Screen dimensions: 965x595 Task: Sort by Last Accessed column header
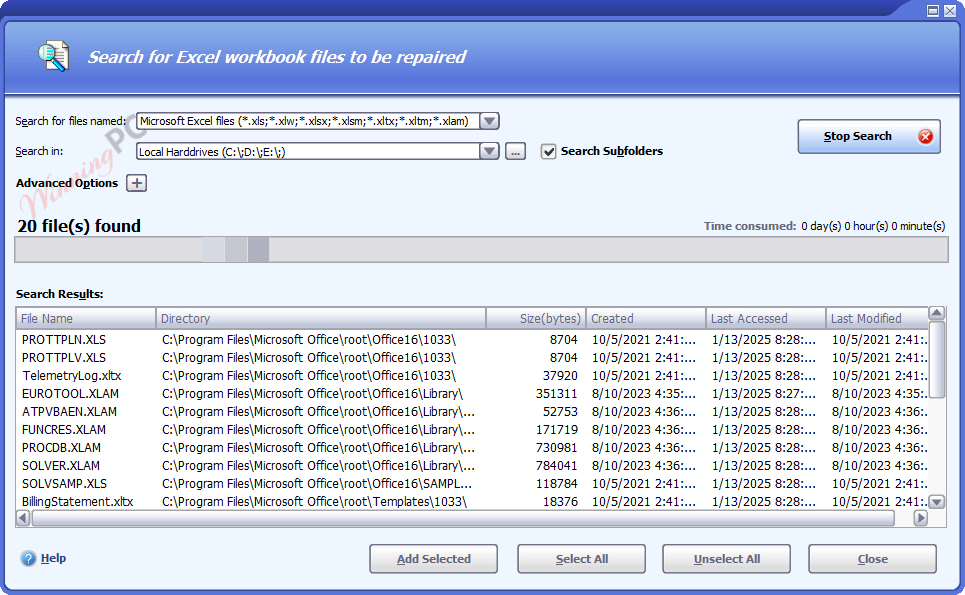click(x=766, y=318)
